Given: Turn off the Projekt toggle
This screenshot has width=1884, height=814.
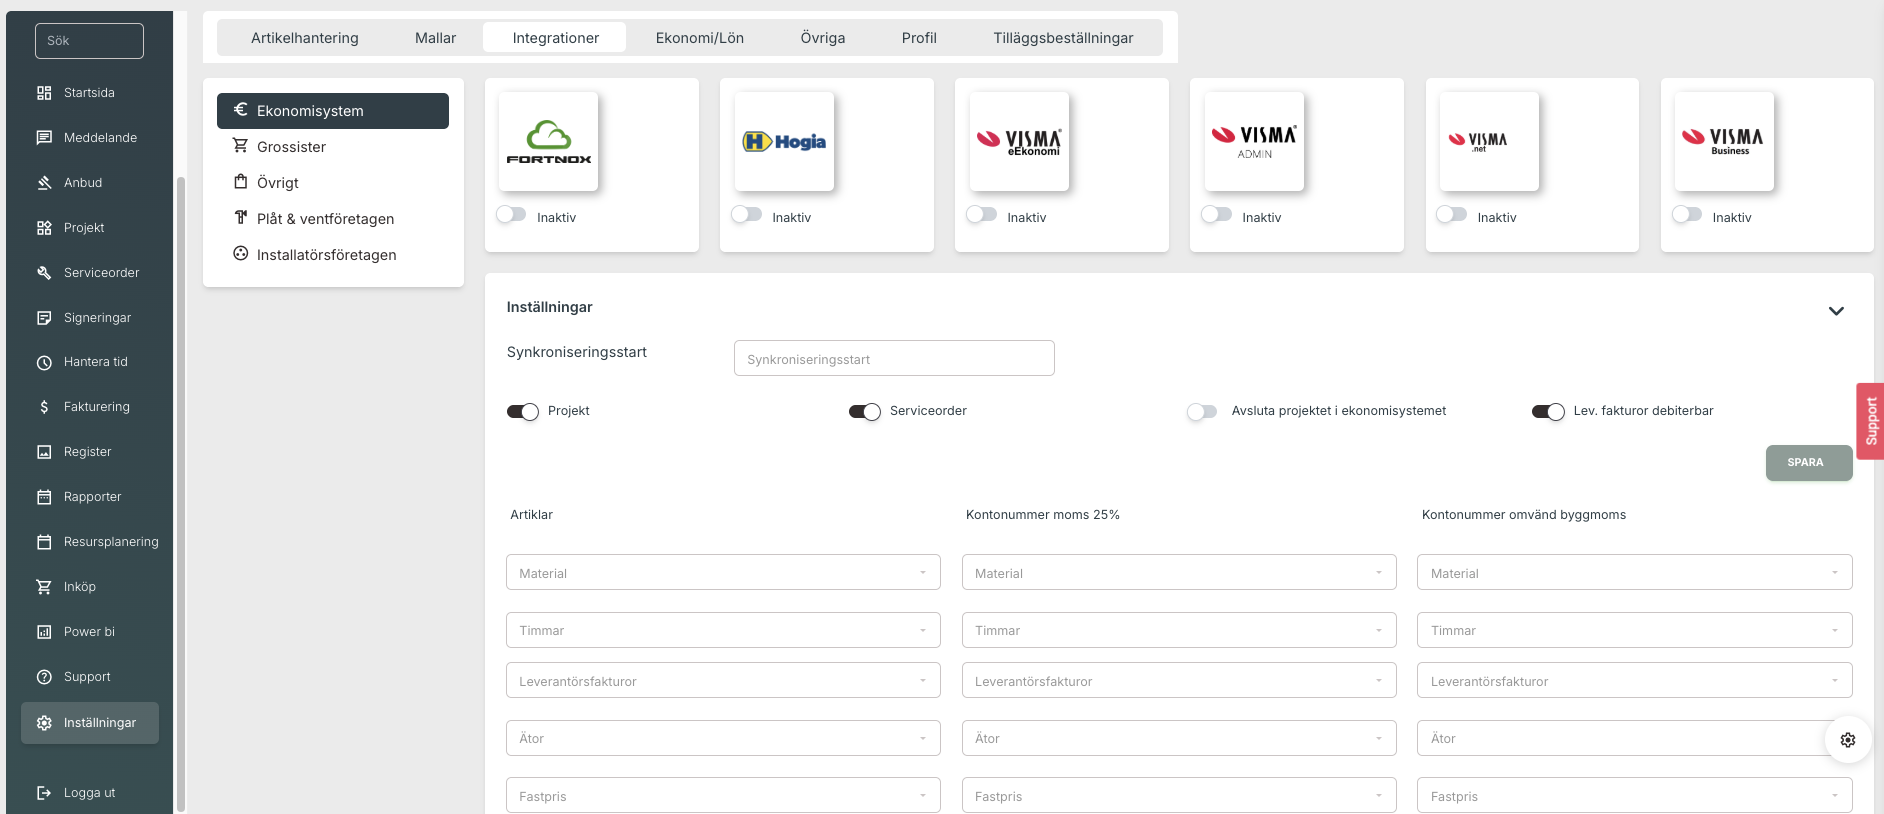Looking at the screenshot, I should click(x=523, y=412).
